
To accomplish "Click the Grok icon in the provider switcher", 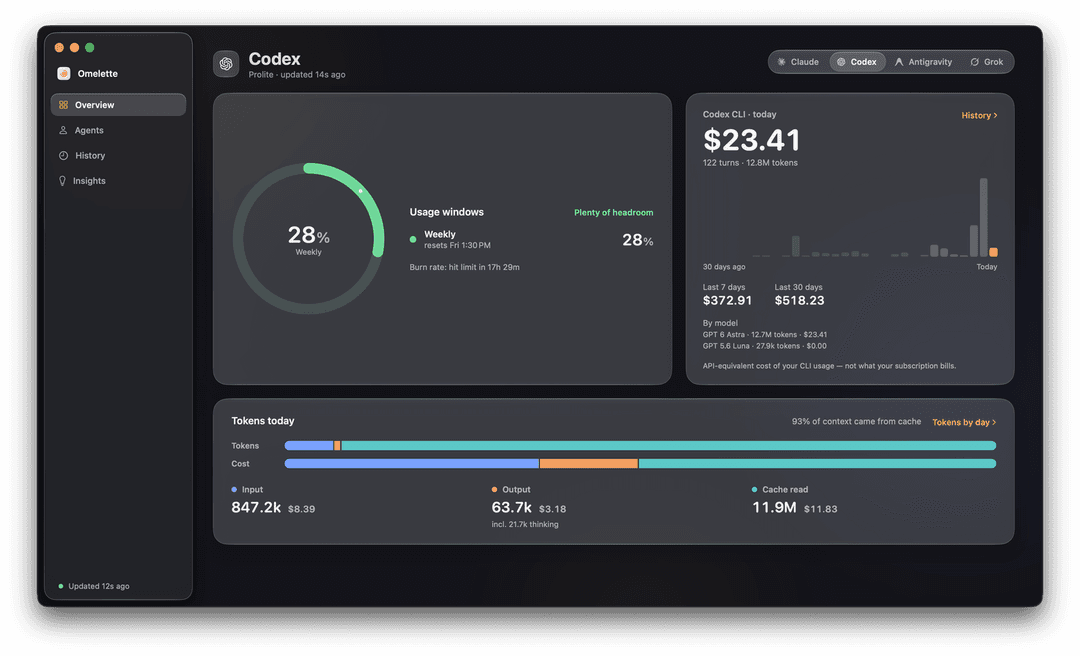I will click(x=975, y=62).
